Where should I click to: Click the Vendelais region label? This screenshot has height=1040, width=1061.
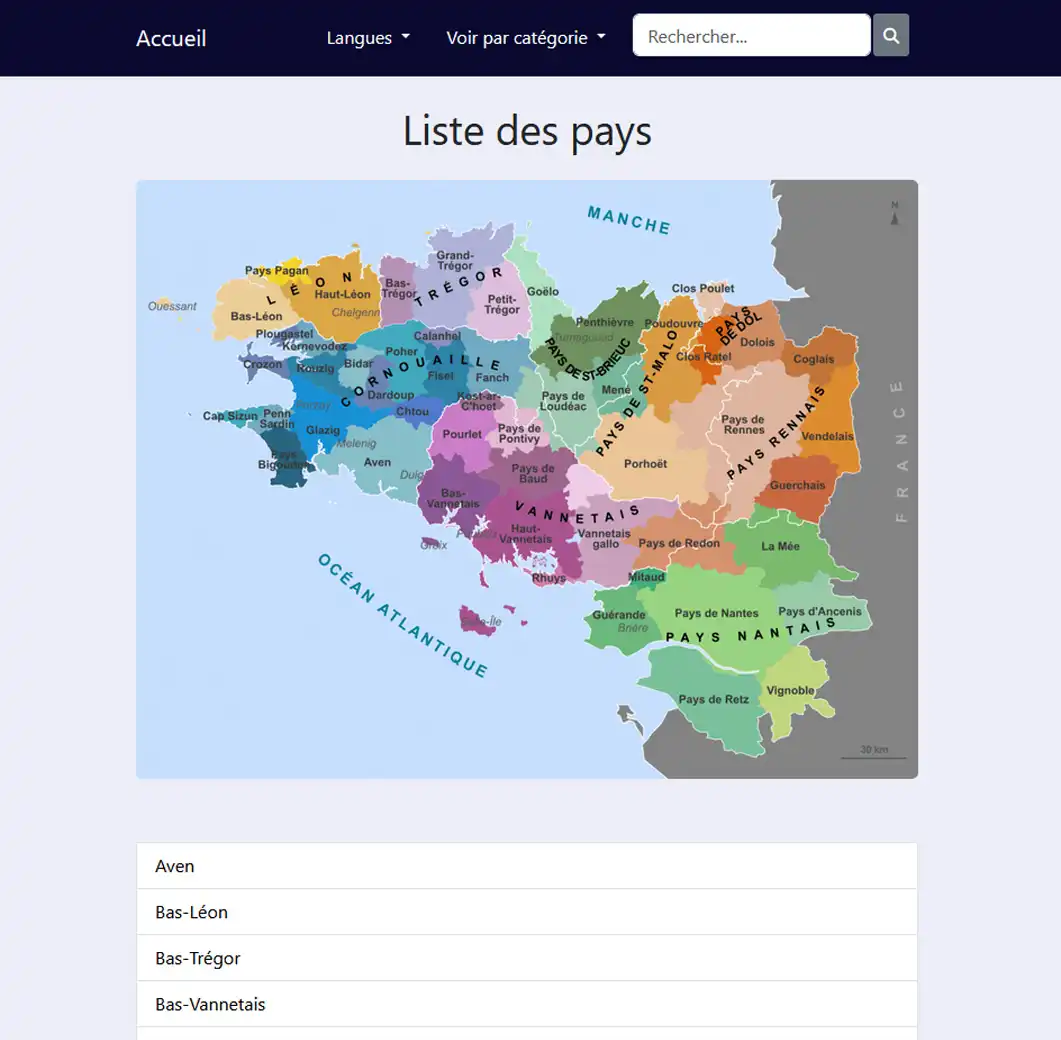(x=827, y=436)
